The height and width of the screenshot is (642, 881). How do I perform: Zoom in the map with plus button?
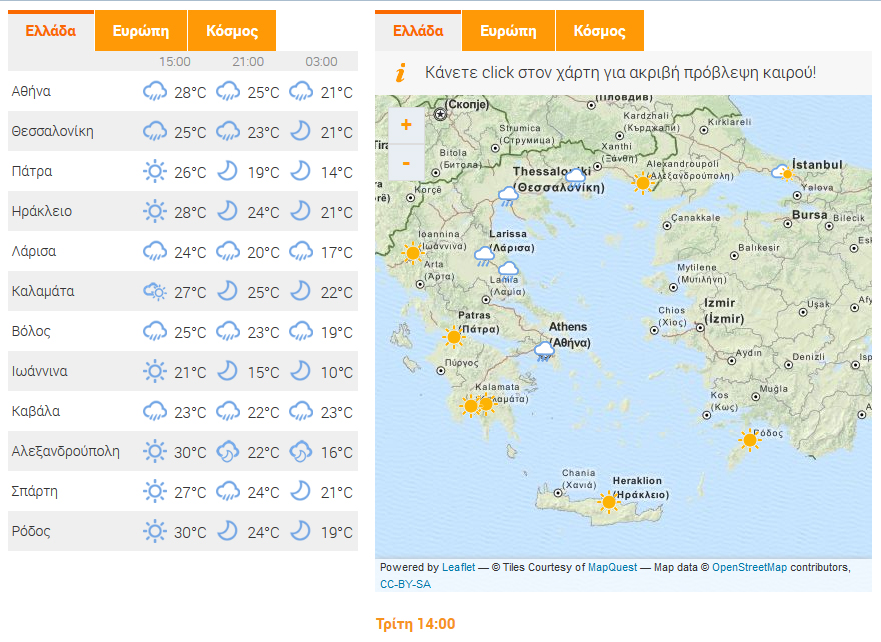pos(406,126)
